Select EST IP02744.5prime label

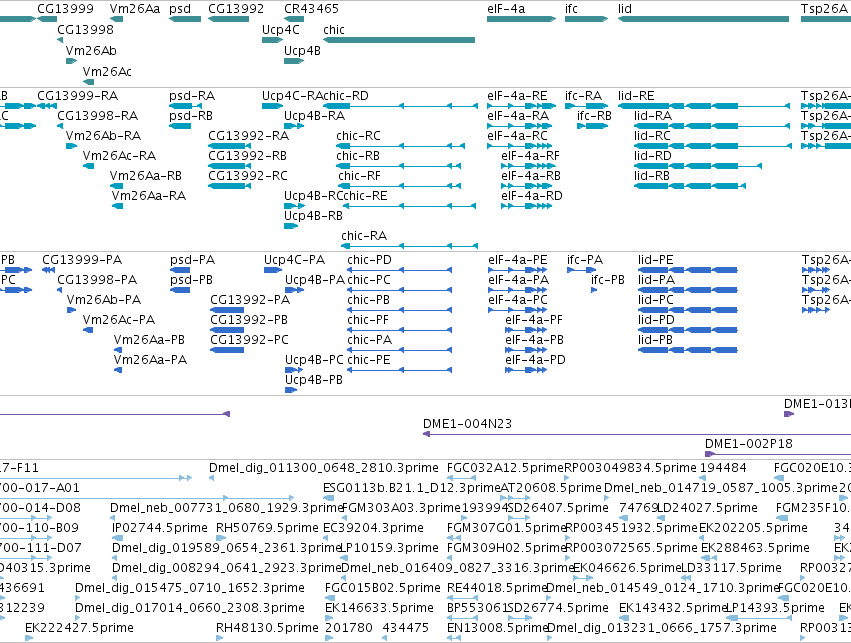(160, 529)
